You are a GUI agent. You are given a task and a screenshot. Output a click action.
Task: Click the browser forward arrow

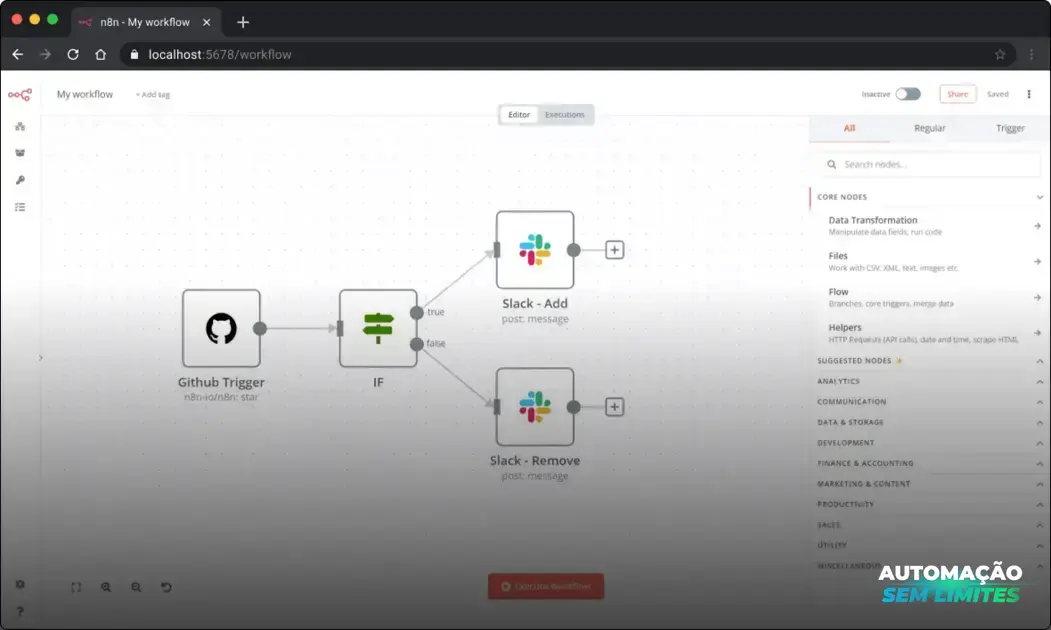click(x=46, y=54)
